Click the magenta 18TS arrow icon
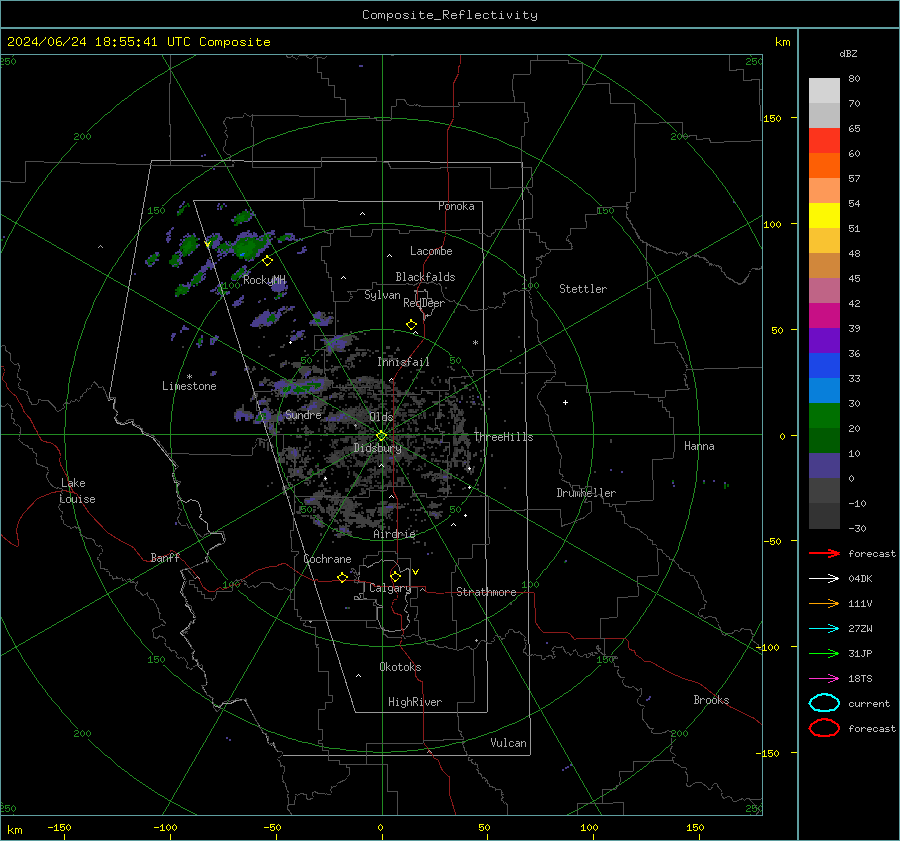The width and height of the screenshot is (900, 841). click(824, 679)
